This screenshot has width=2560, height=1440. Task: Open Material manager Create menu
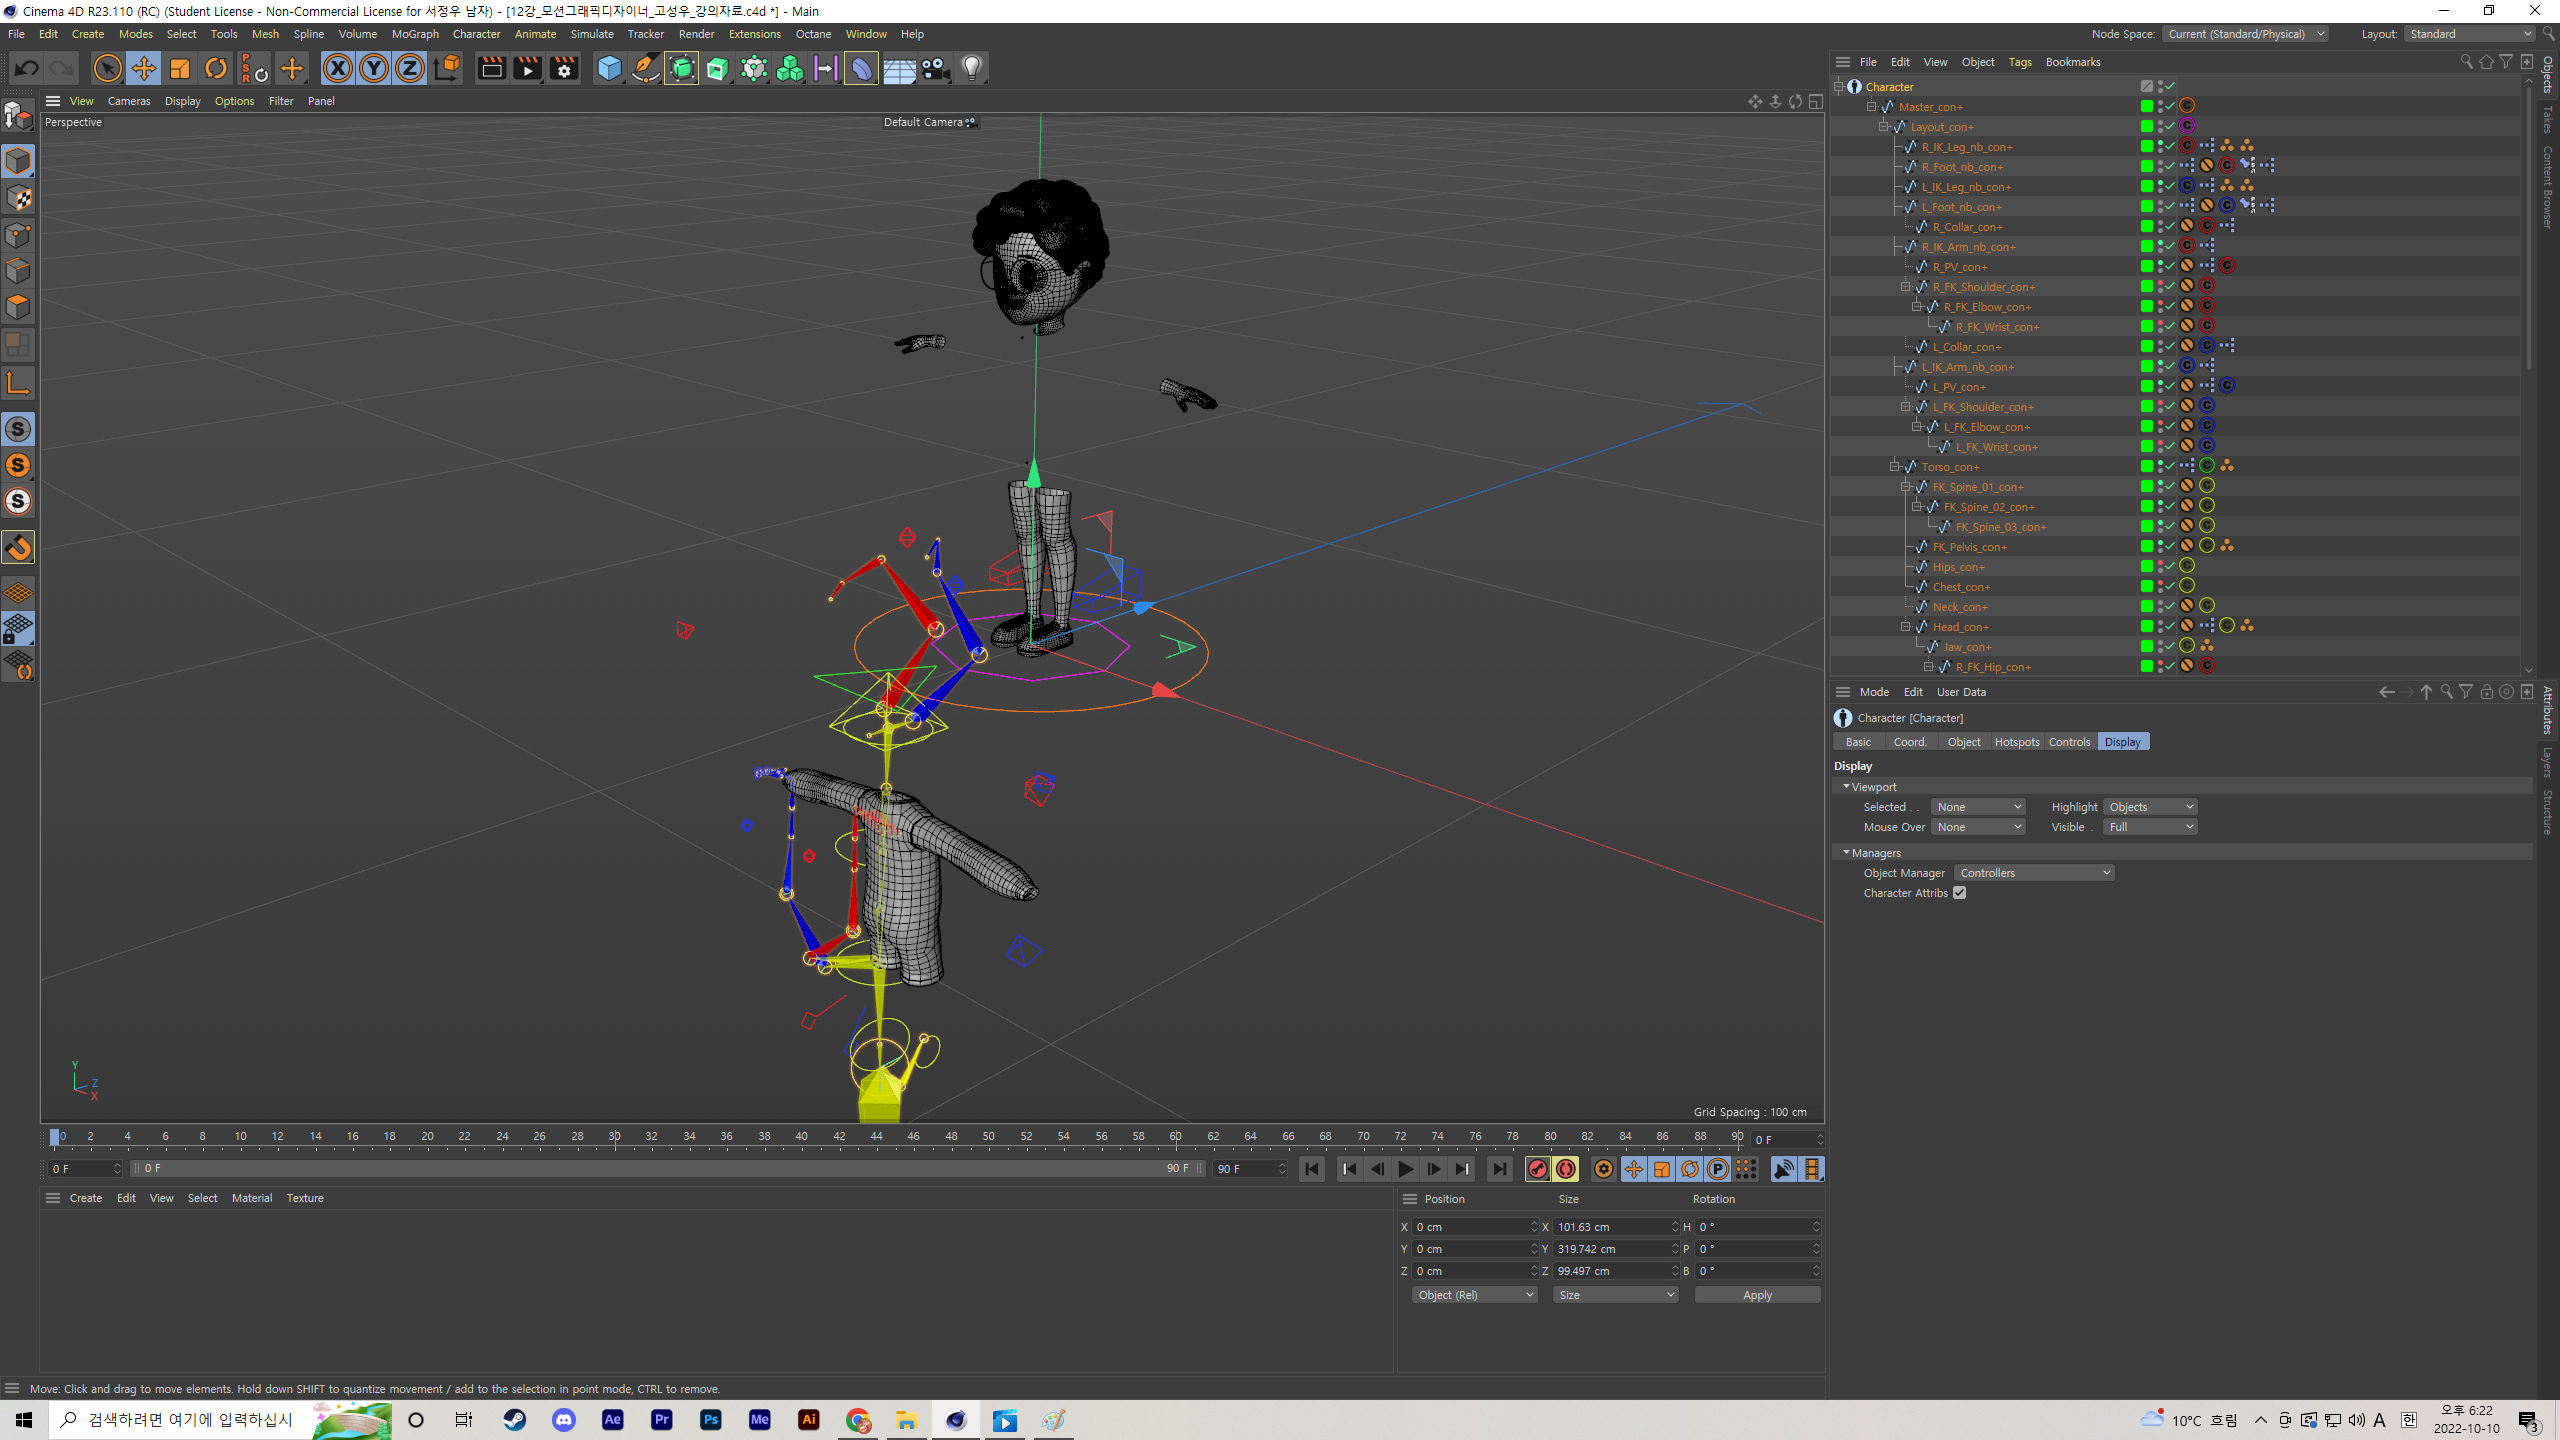point(86,1198)
